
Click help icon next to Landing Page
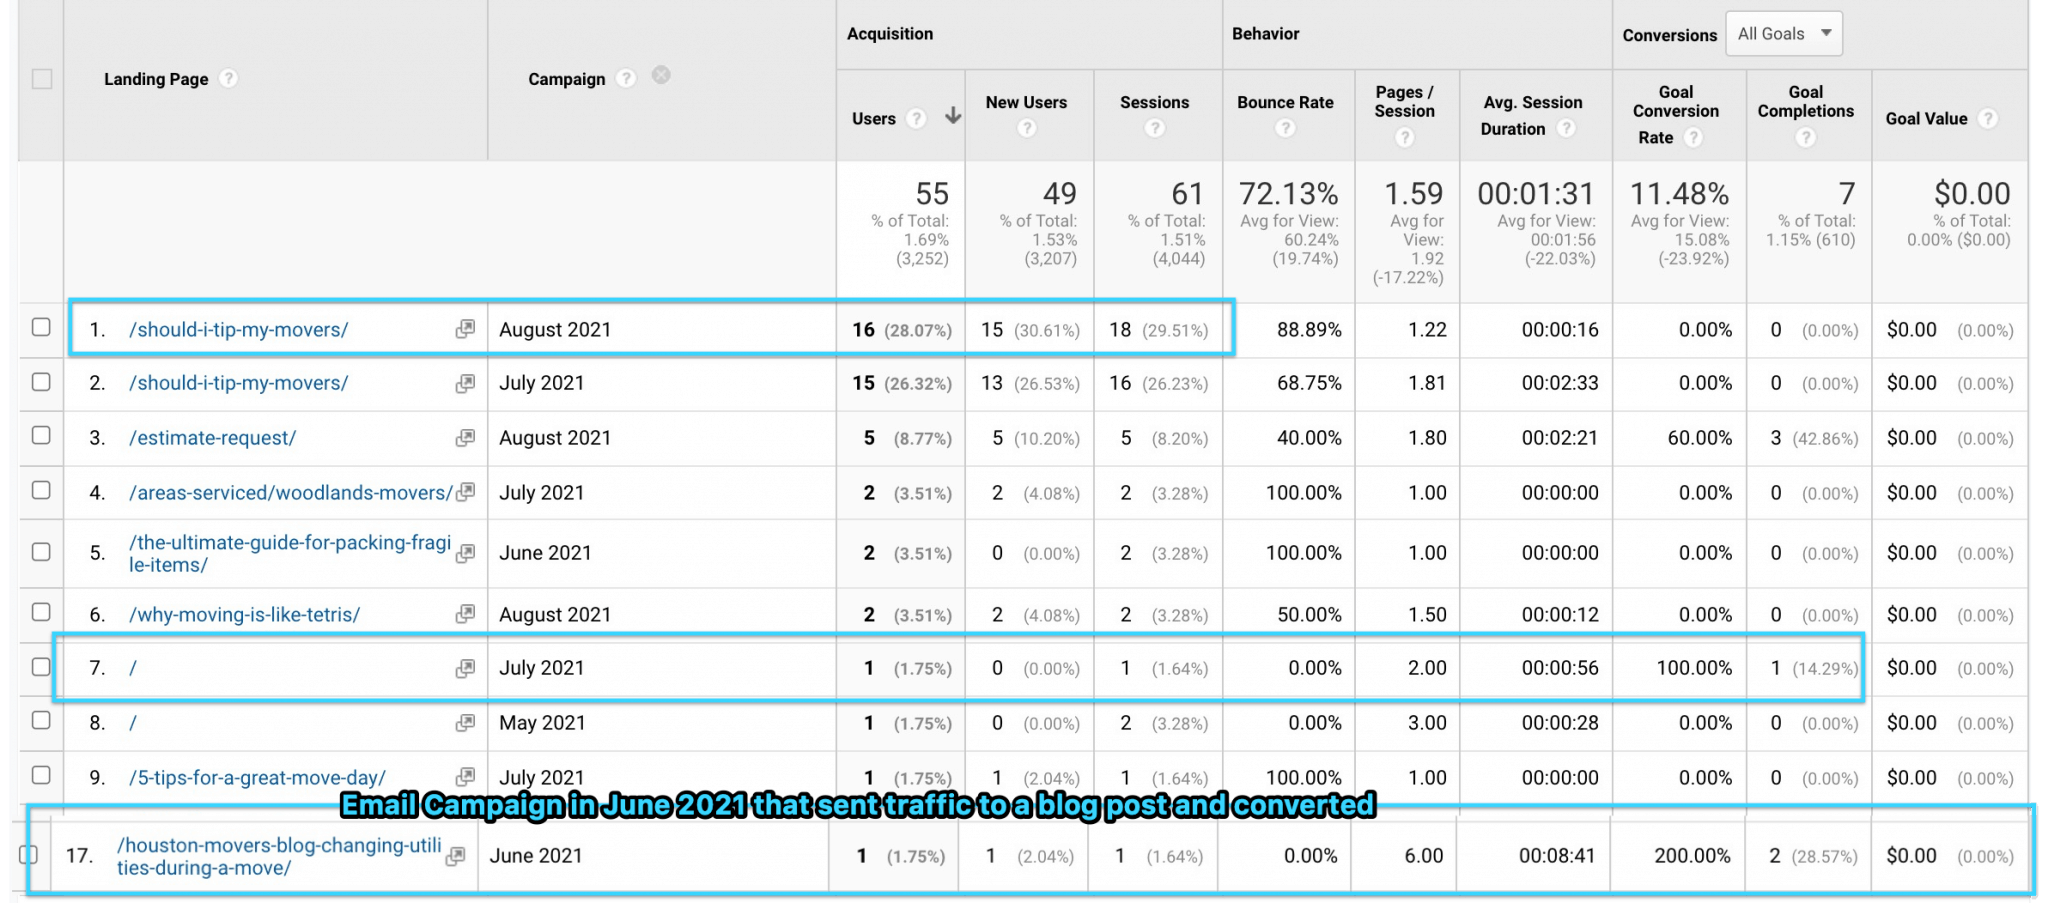tap(229, 79)
